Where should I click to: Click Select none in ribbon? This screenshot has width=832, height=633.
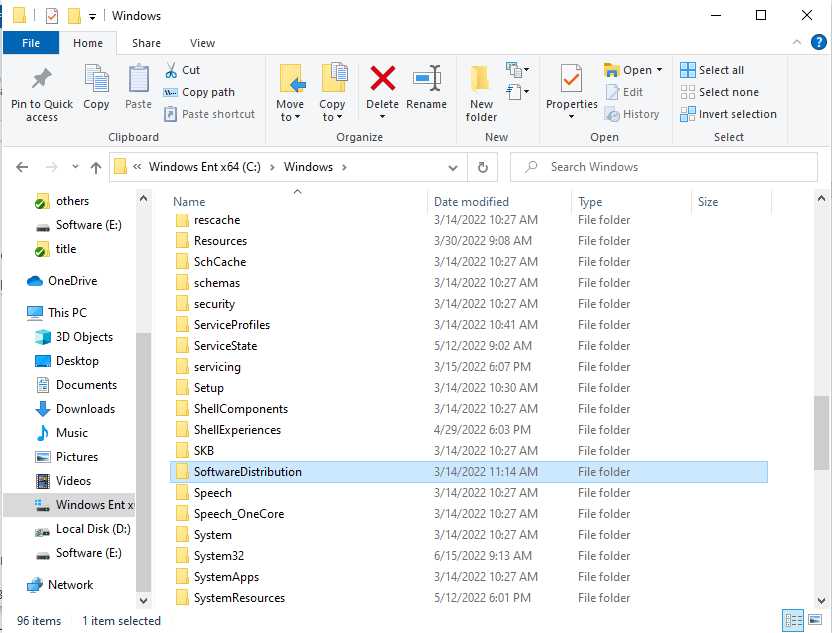[x=719, y=92]
